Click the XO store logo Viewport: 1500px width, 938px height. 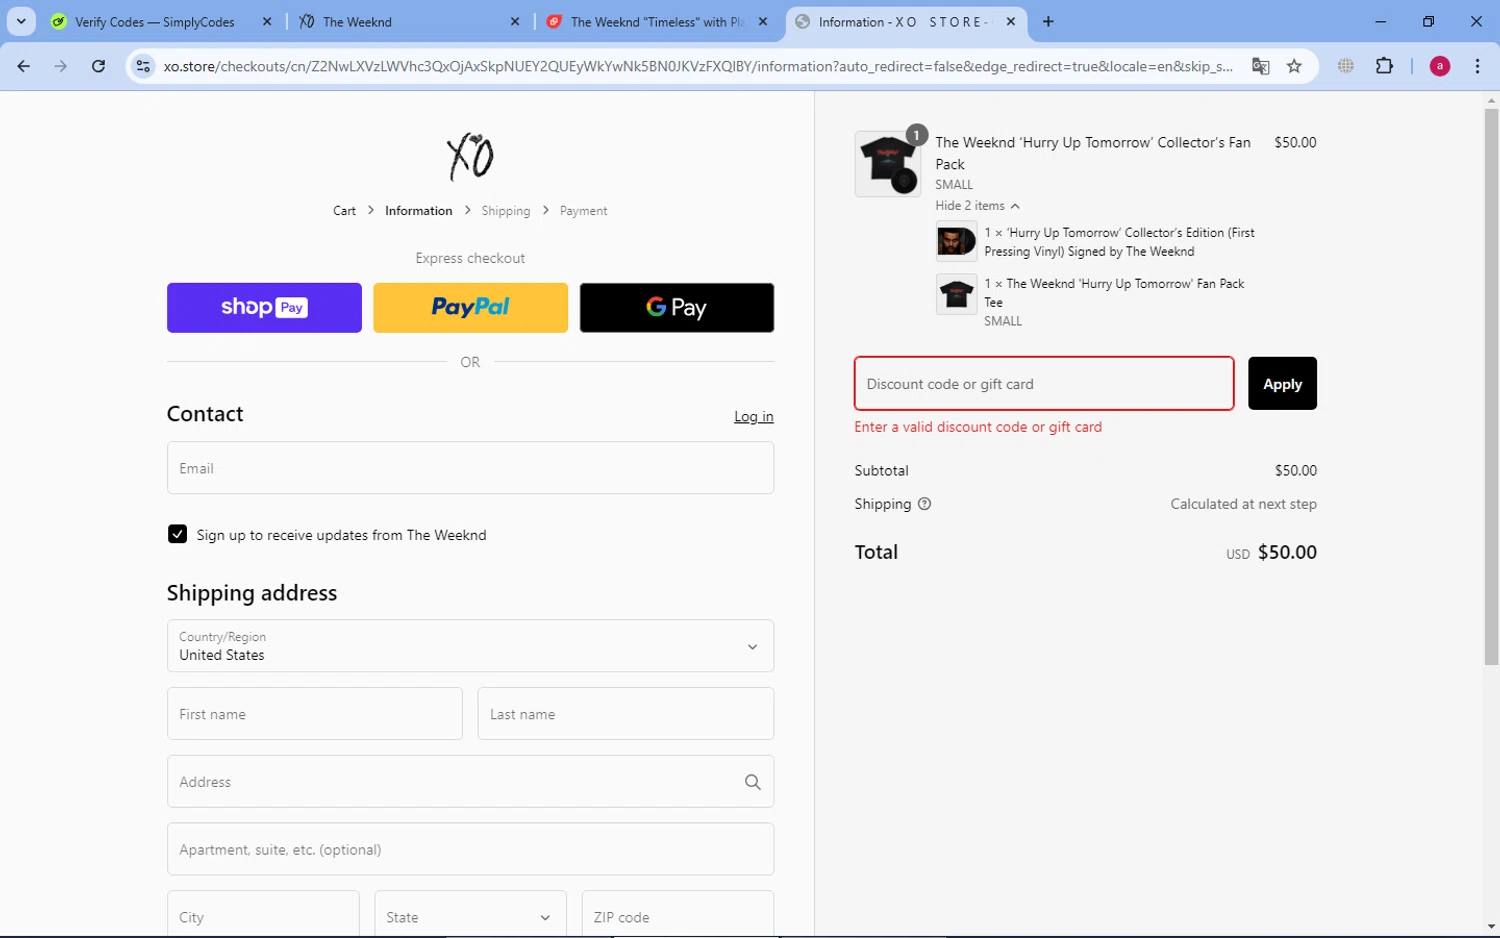[x=470, y=157]
